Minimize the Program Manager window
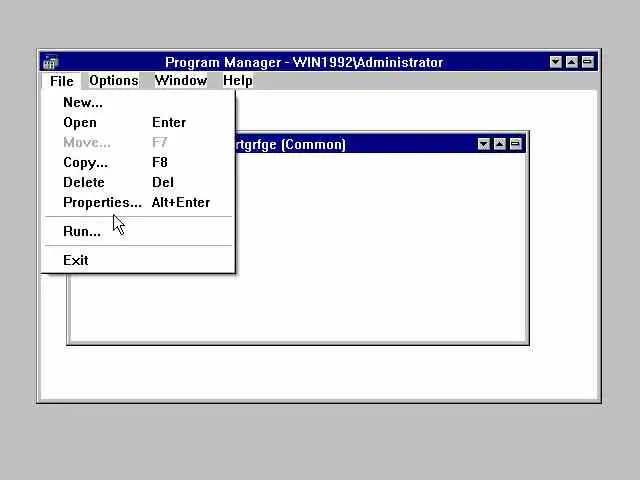Screen dimensions: 640x480 556,62
